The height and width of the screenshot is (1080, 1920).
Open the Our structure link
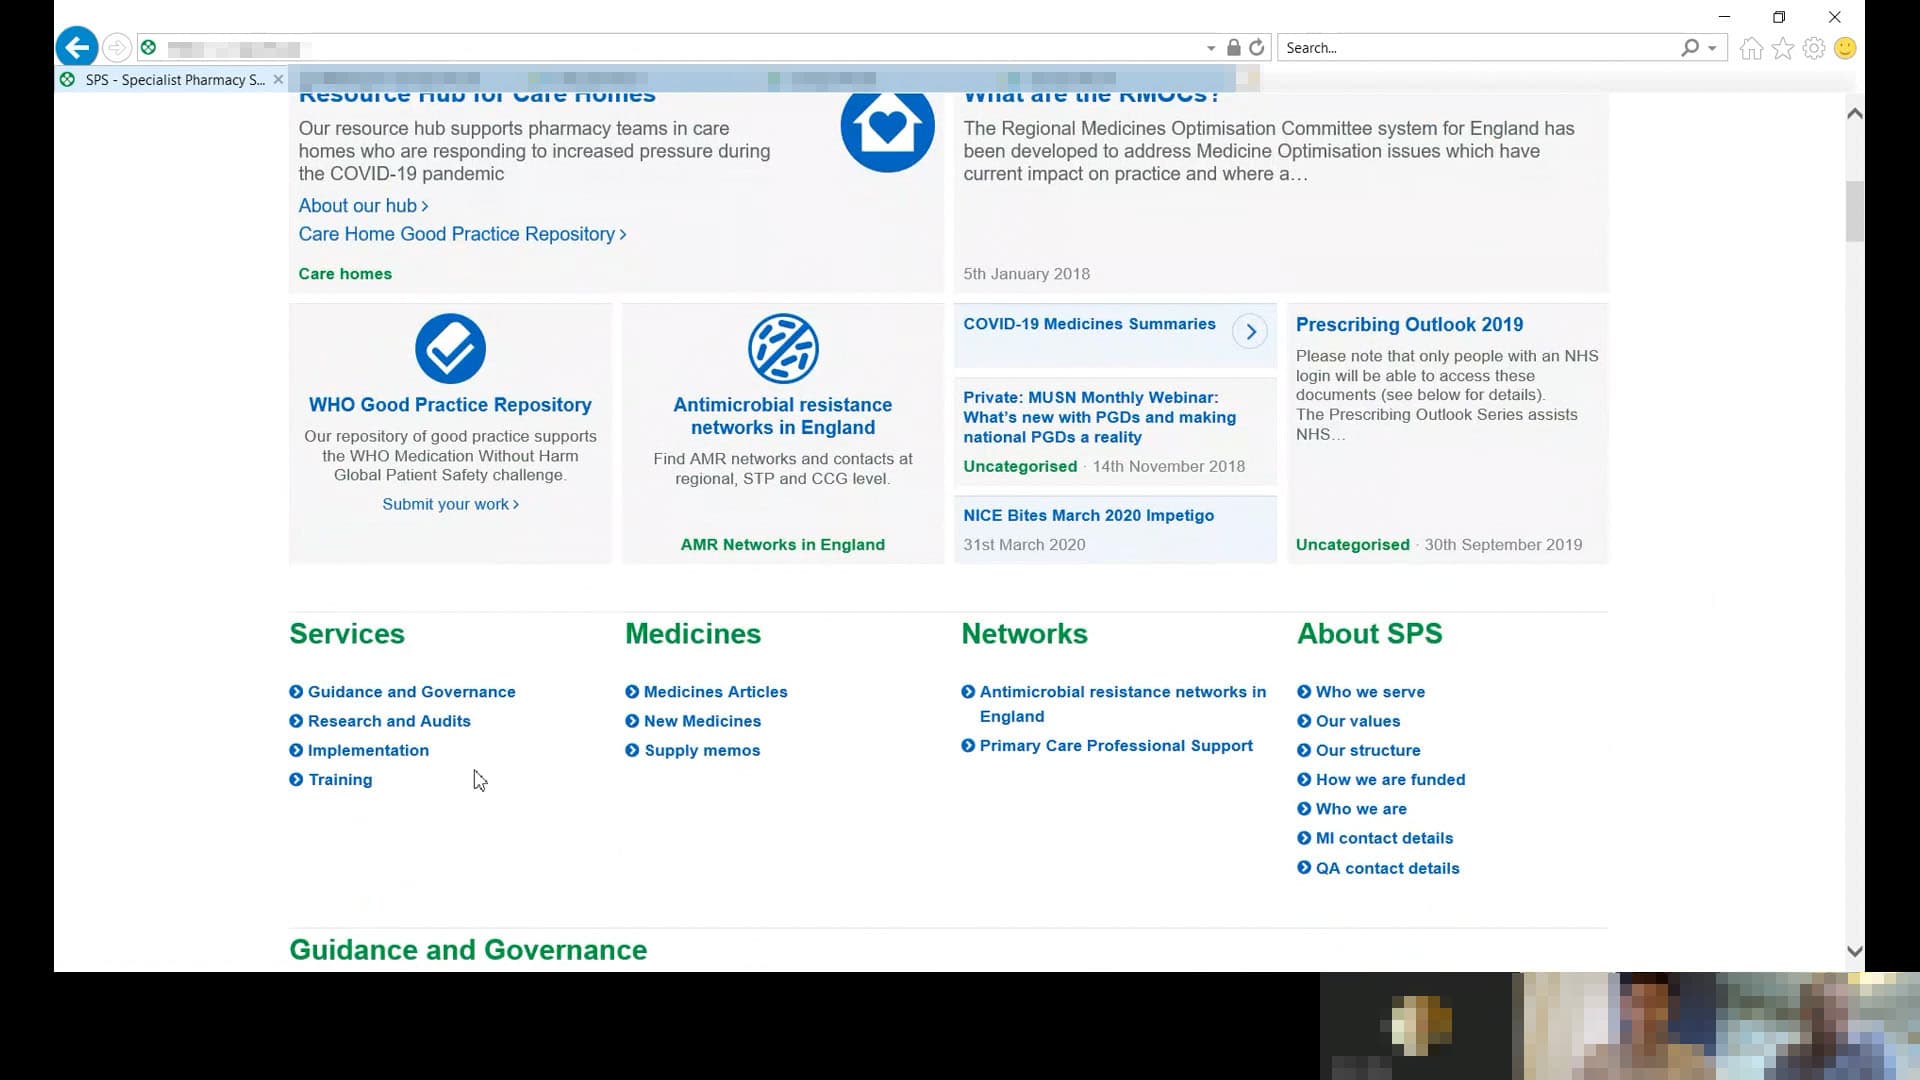[x=1367, y=750]
